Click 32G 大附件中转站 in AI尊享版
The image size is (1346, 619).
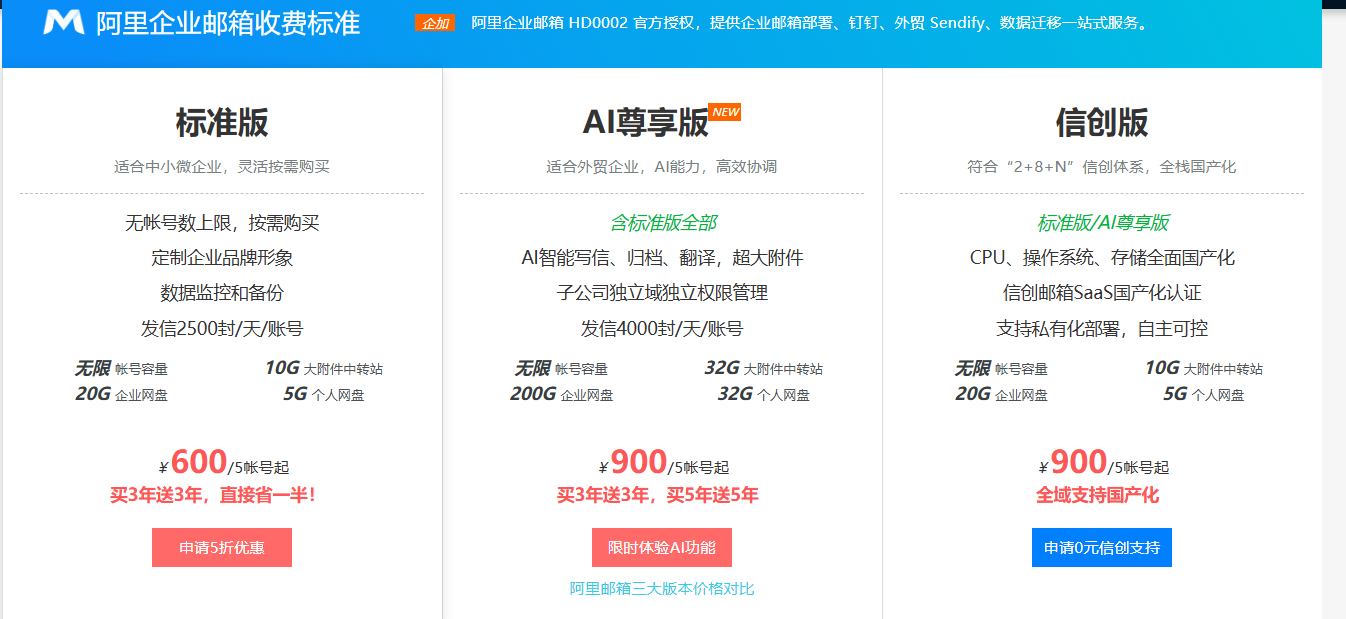[763, 368]
